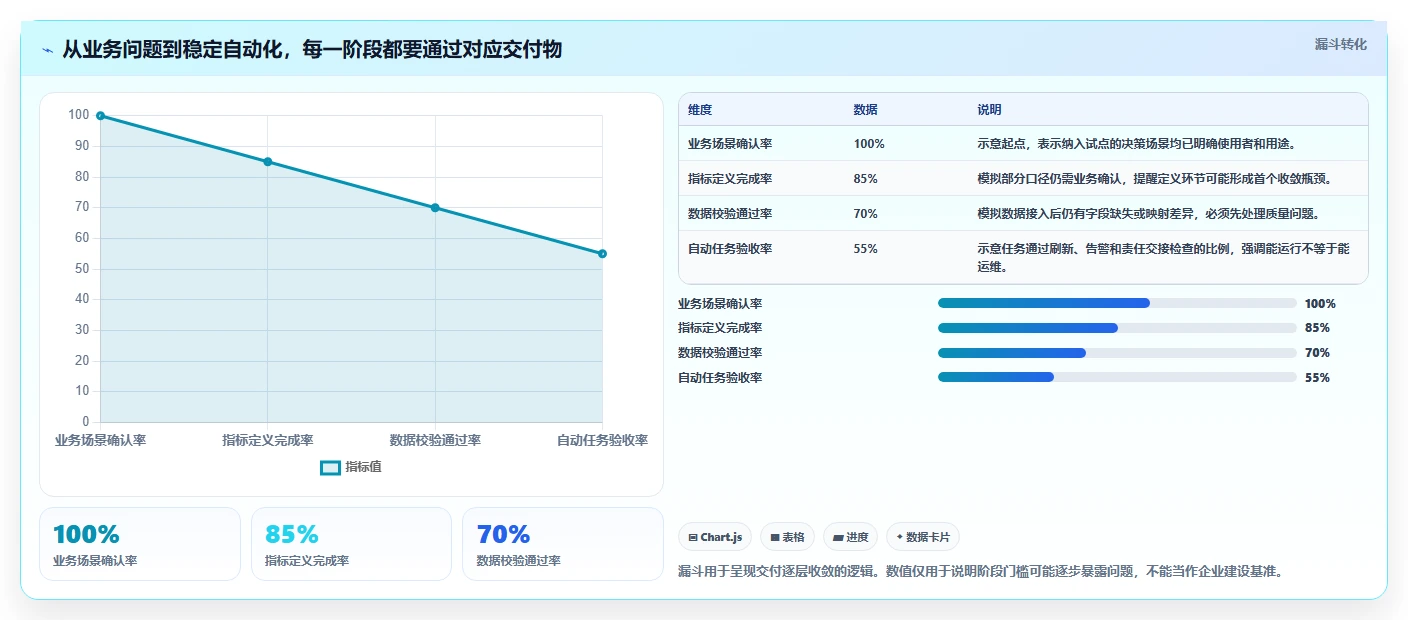The width and height of the screenshot is (1408, 620).
Task: Click the 指标定义完成率 progress bar
Action: tap(1117, 328)
